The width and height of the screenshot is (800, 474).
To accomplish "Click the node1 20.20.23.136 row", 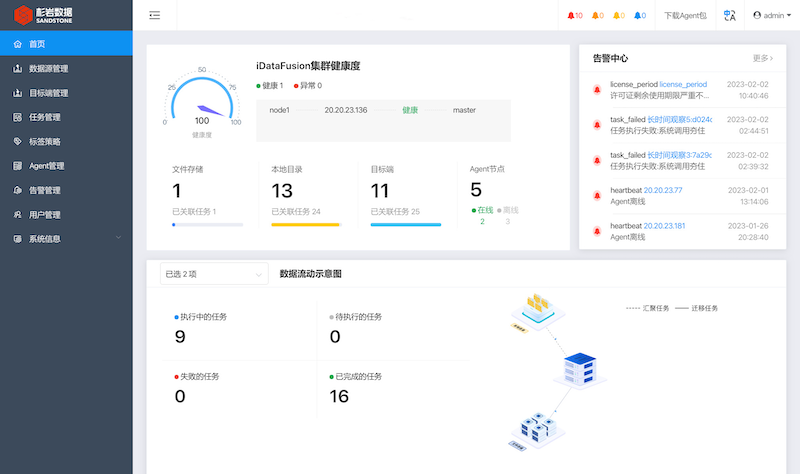I will pos(383,110).
